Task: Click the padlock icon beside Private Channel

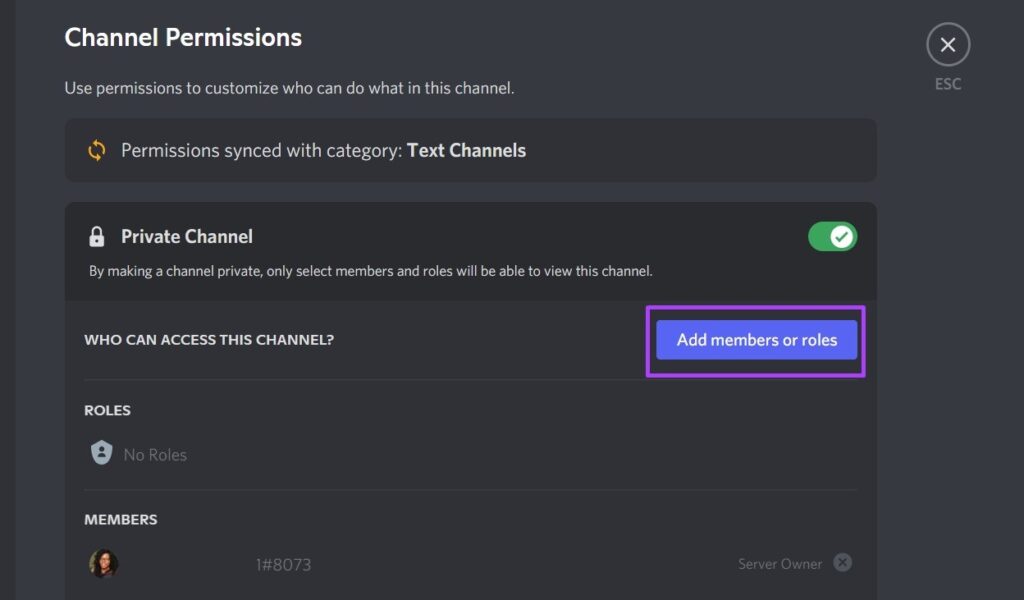Action: [97, 237]
